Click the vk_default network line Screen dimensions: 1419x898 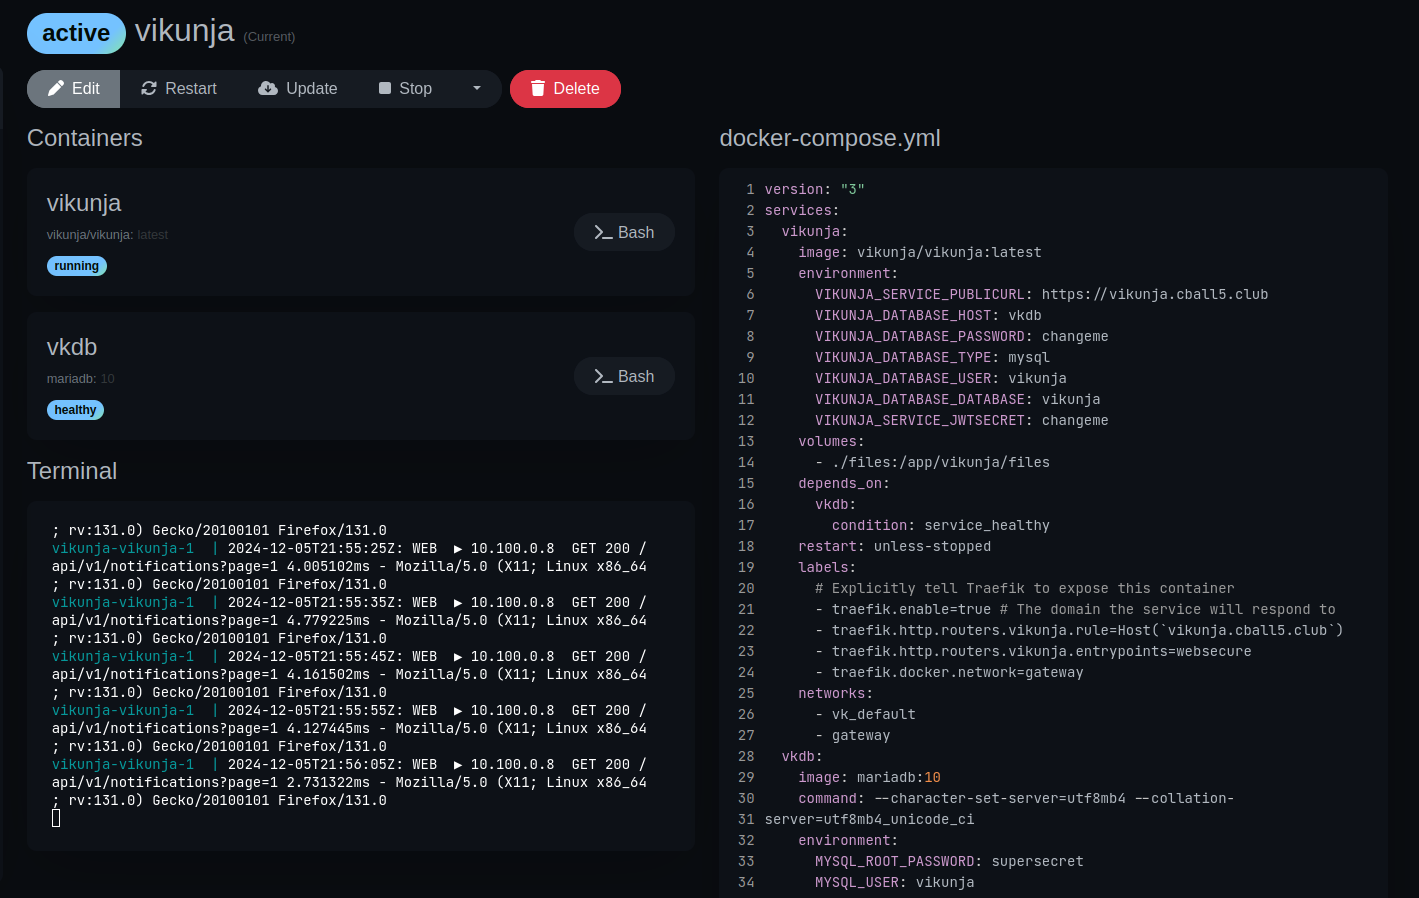(865, 714)
